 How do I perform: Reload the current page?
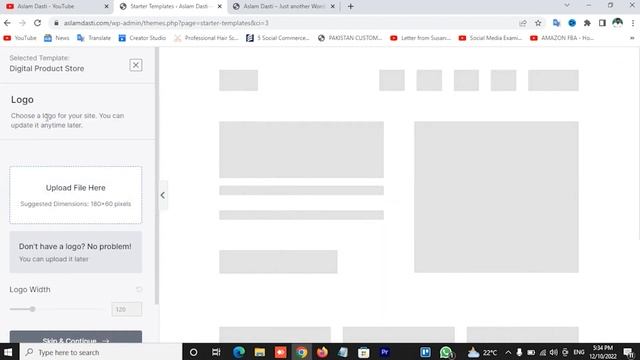click(x=37, y=23)
